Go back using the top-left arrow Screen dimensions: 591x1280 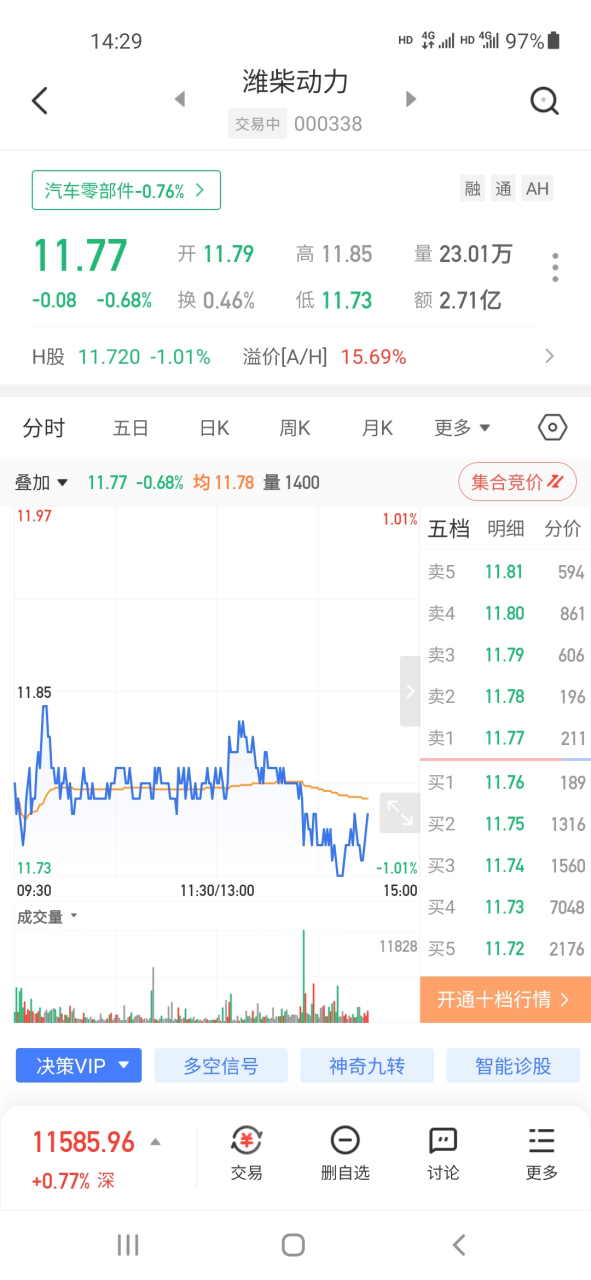coord(40,100)
